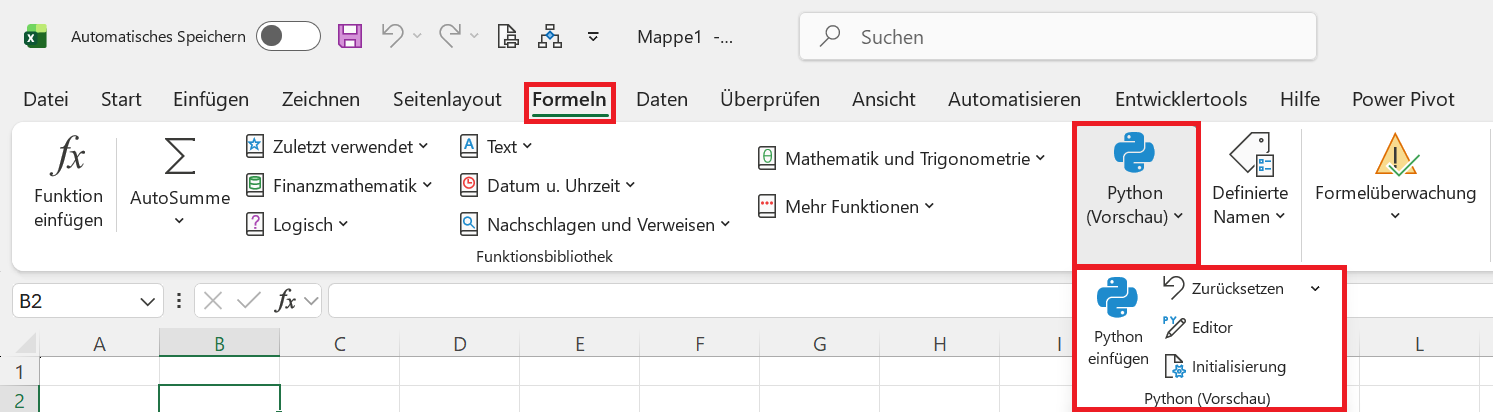Expand the Zuletzt verwendet dropdown

point(338,147)
